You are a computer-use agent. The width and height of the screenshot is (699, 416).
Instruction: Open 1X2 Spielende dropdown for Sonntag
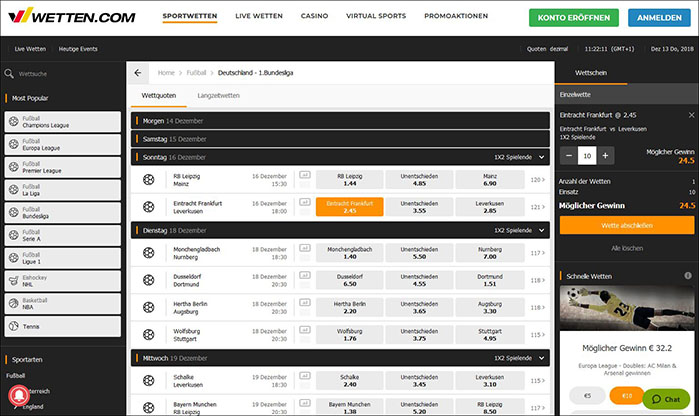pos(519,157)
